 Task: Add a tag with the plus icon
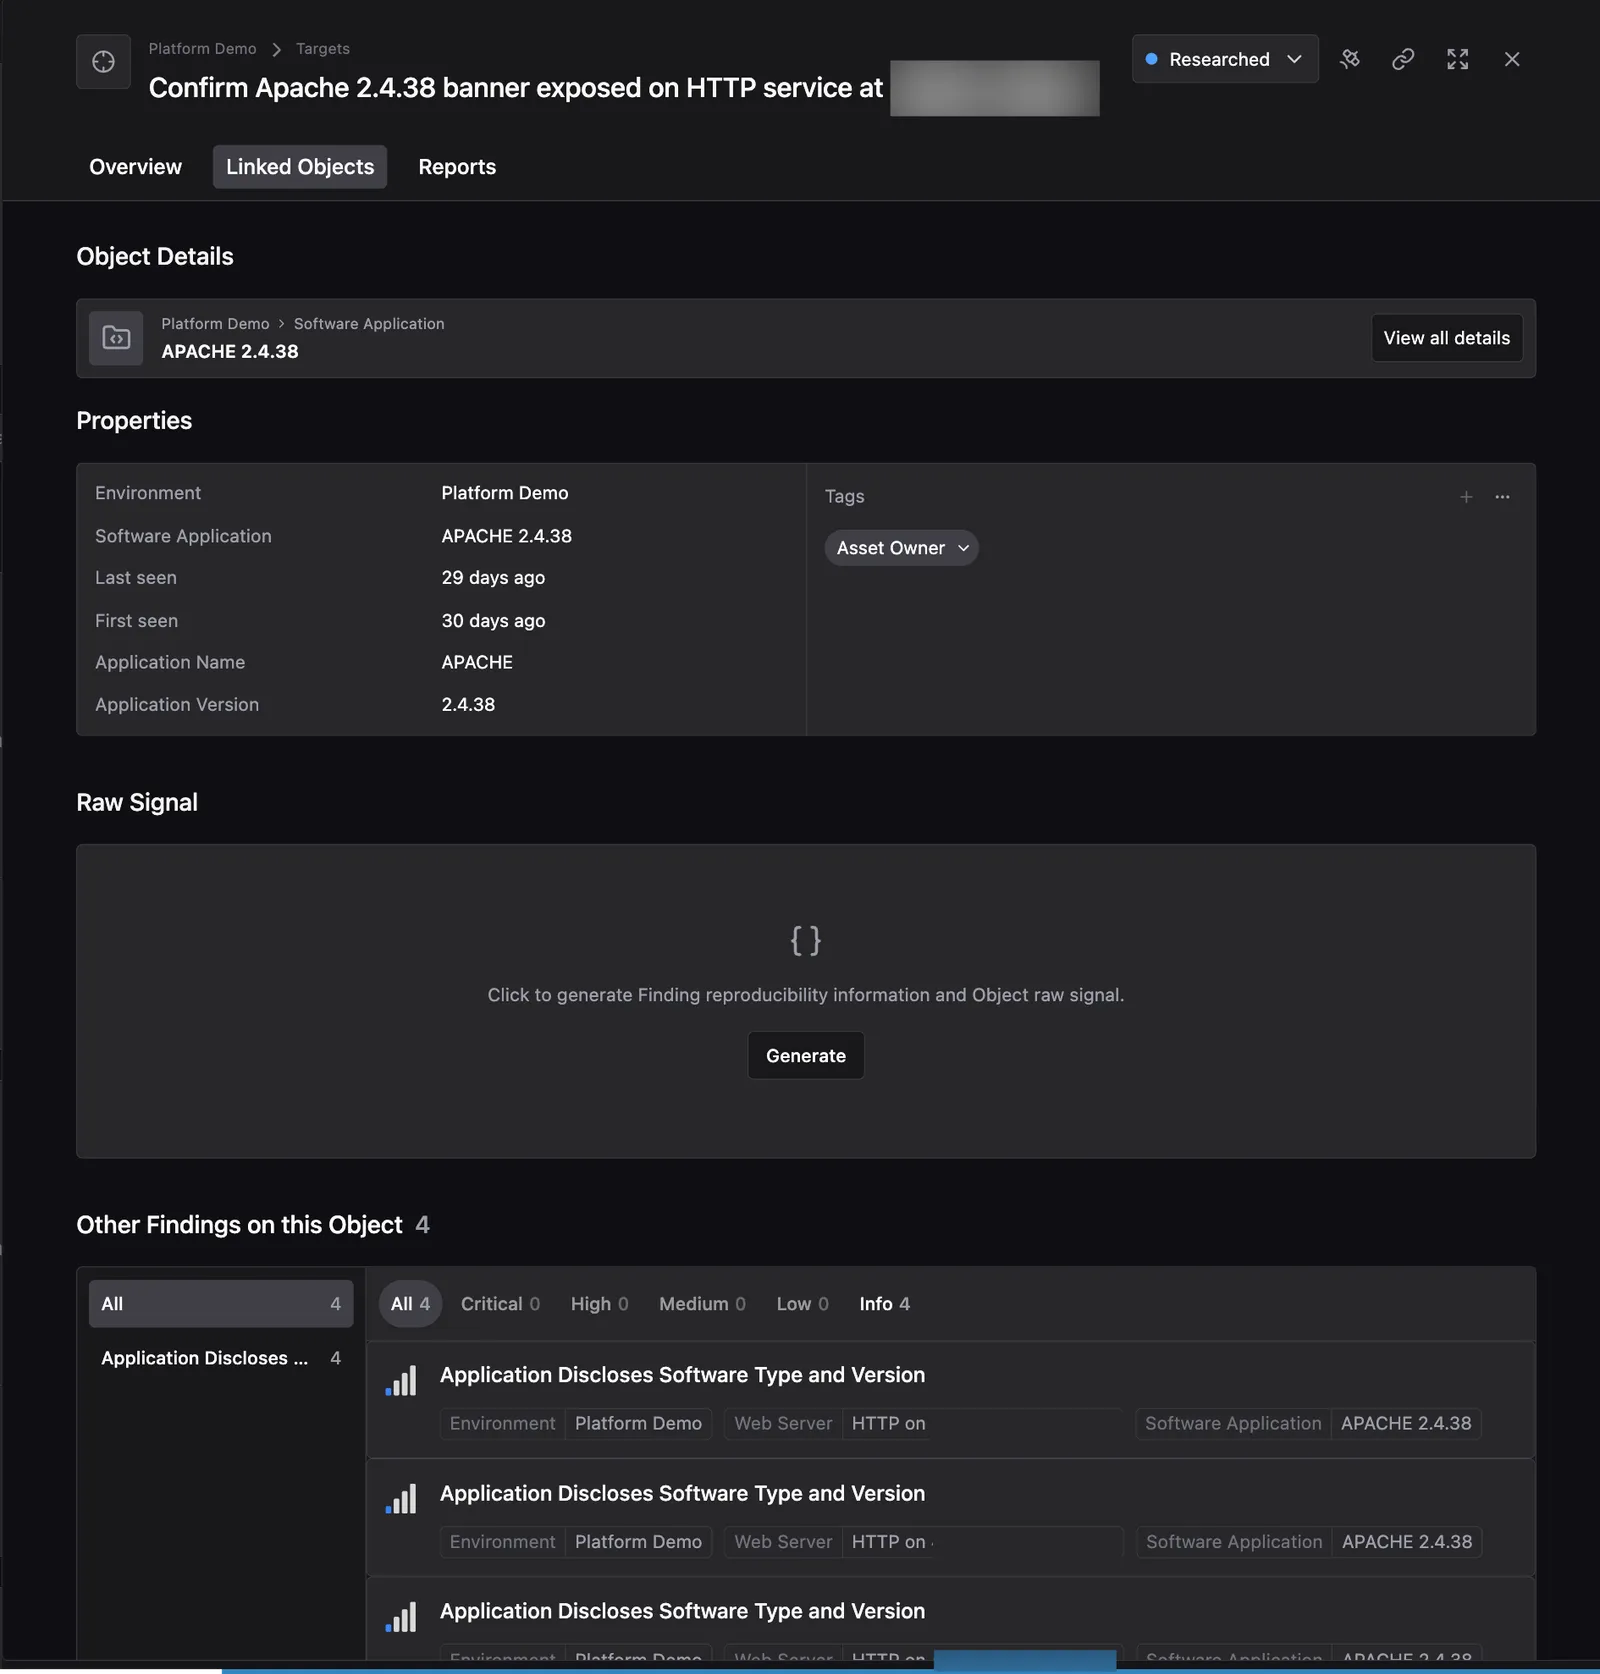[x=1466, y=497]
